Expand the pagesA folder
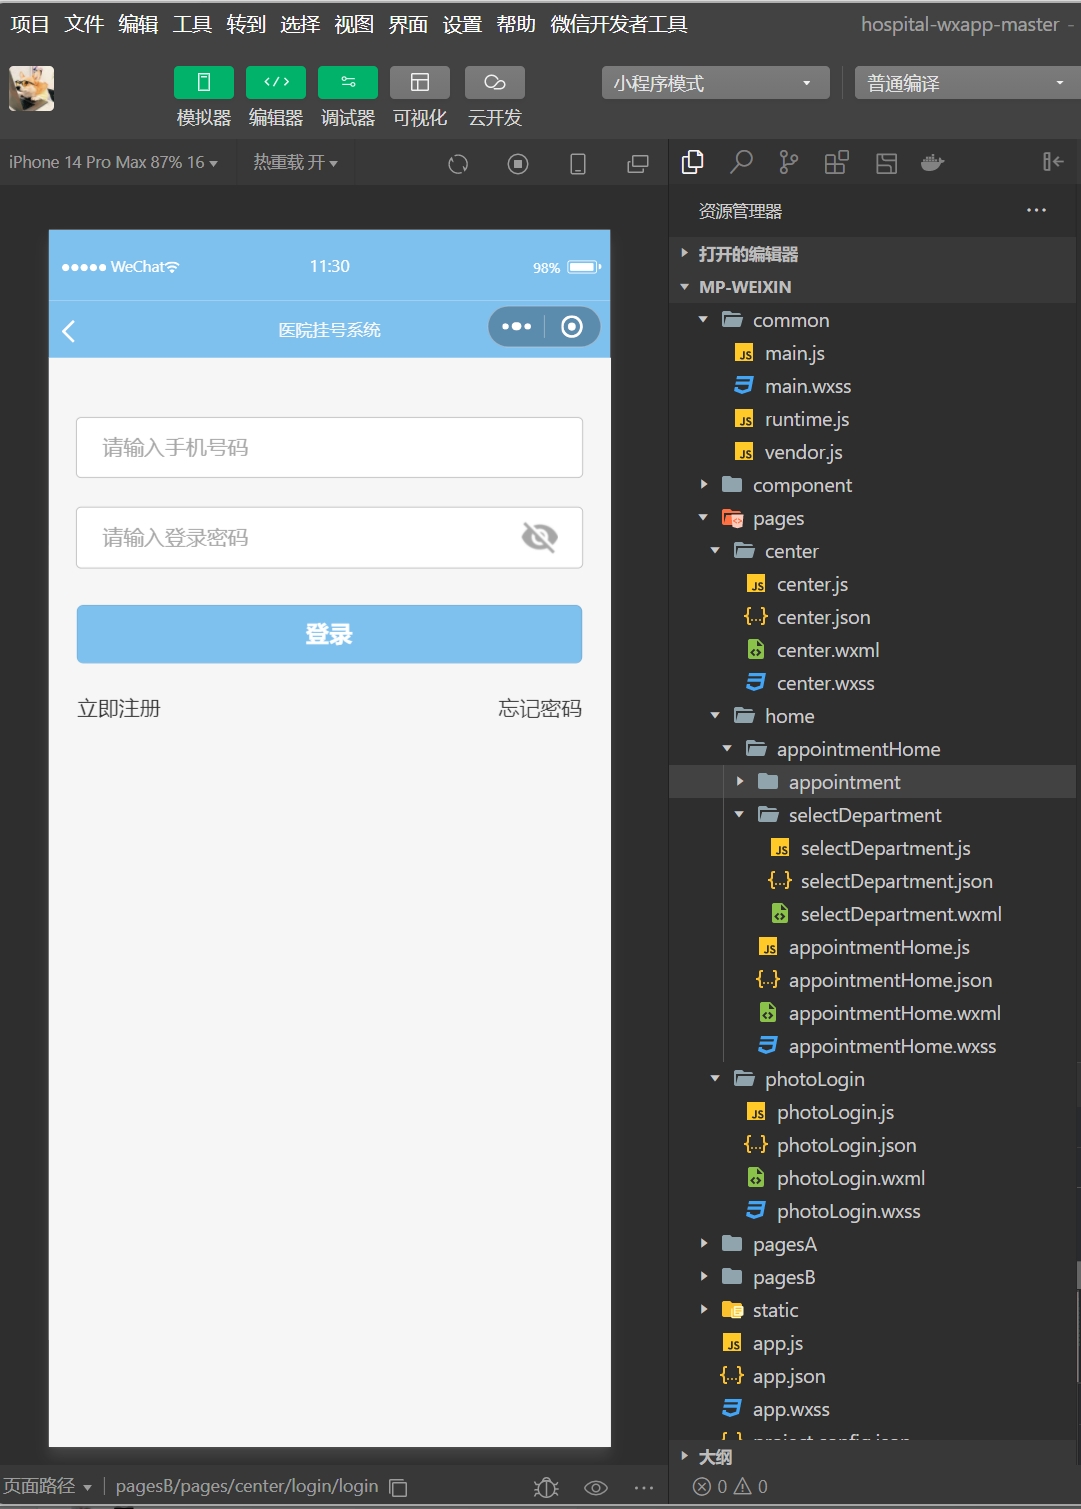This screenshot has width=1081, height=1509. [872, 1244]
